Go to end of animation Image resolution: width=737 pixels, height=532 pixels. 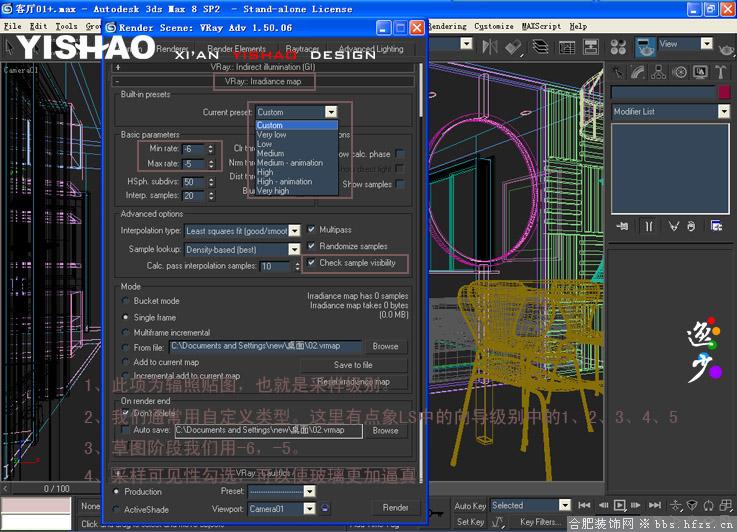655,505
